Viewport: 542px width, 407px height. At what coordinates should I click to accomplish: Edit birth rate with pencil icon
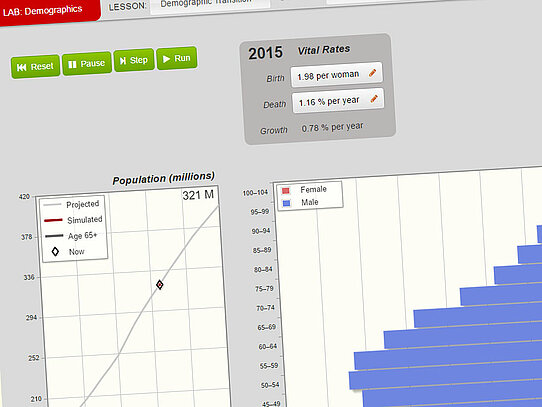click(372, 73)
